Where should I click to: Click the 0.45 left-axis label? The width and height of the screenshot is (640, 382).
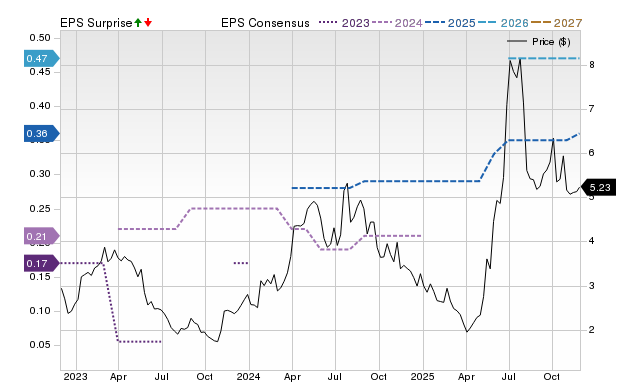(x=40, y=72)
